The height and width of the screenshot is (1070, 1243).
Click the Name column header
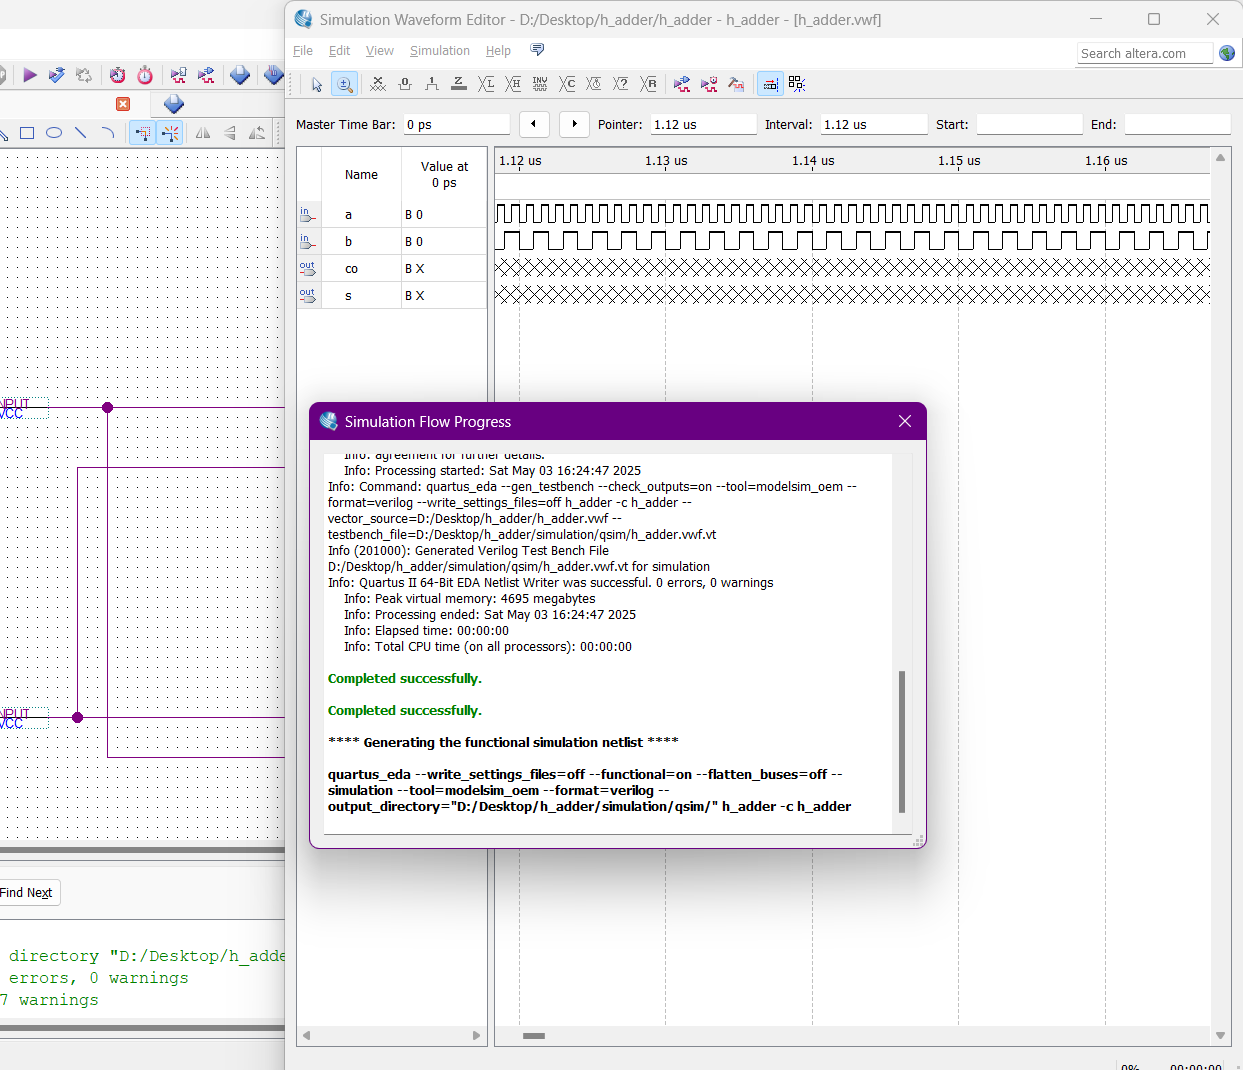361,174
